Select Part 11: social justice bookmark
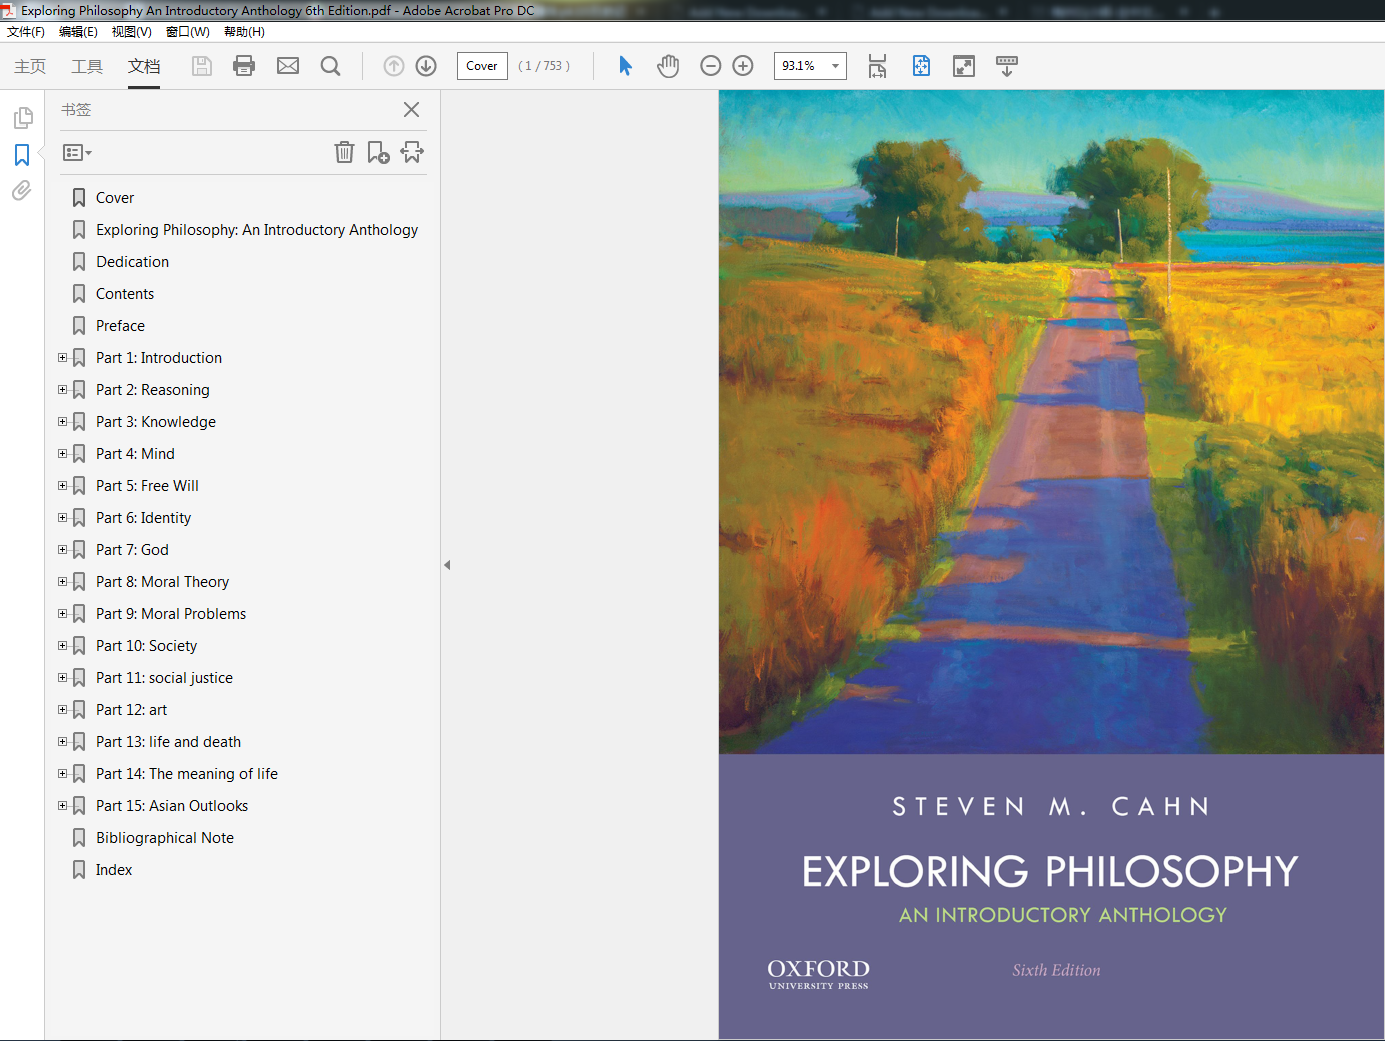This screenshot has width=1385, height=1041. 164,678
